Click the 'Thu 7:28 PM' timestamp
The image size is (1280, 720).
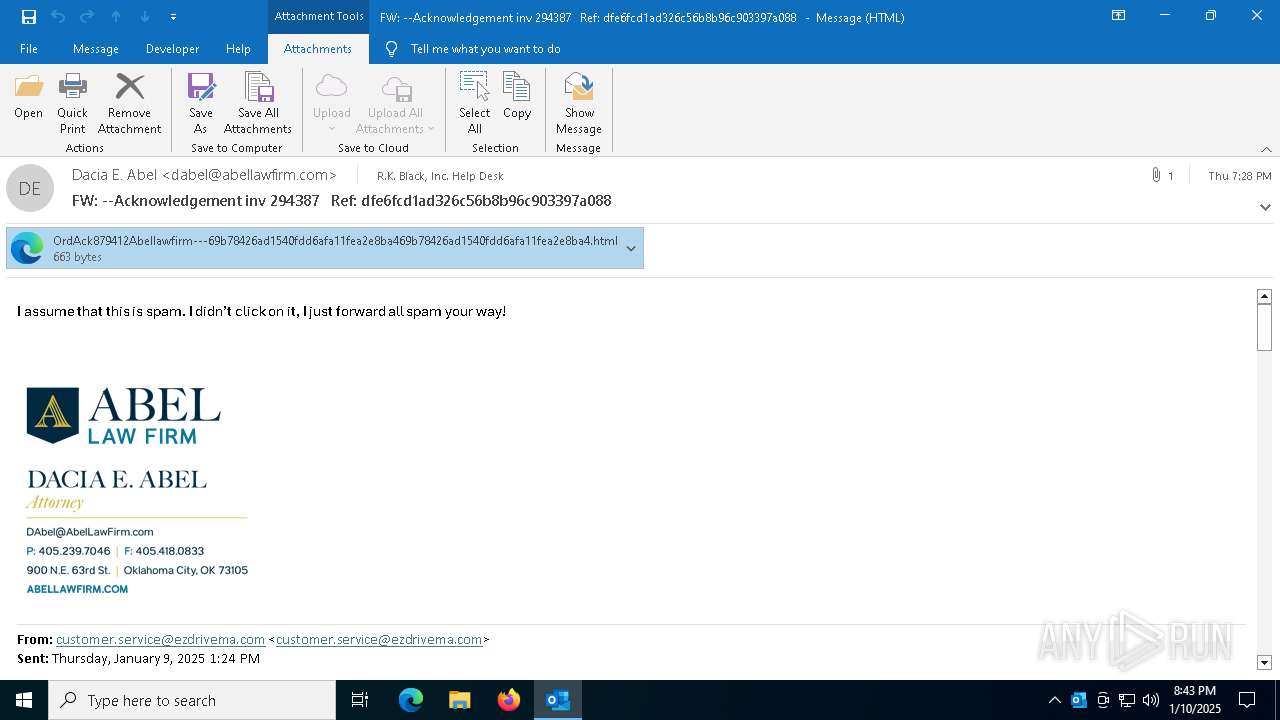tap(1240, 176)
